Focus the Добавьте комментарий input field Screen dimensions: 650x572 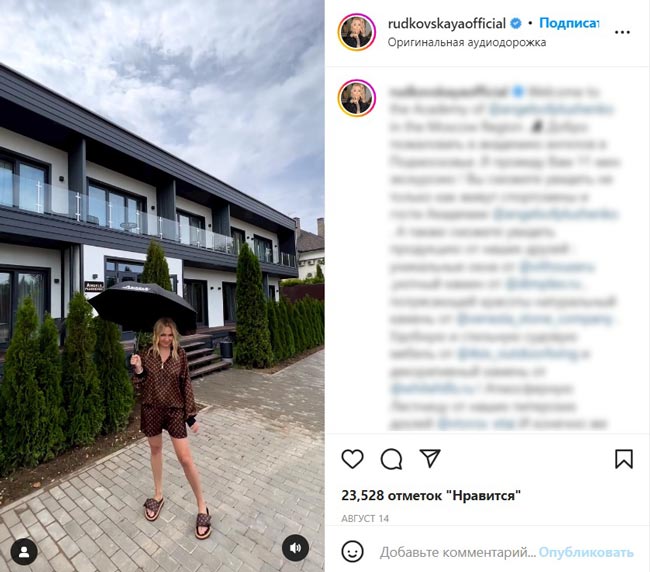[x=458, y=552]
